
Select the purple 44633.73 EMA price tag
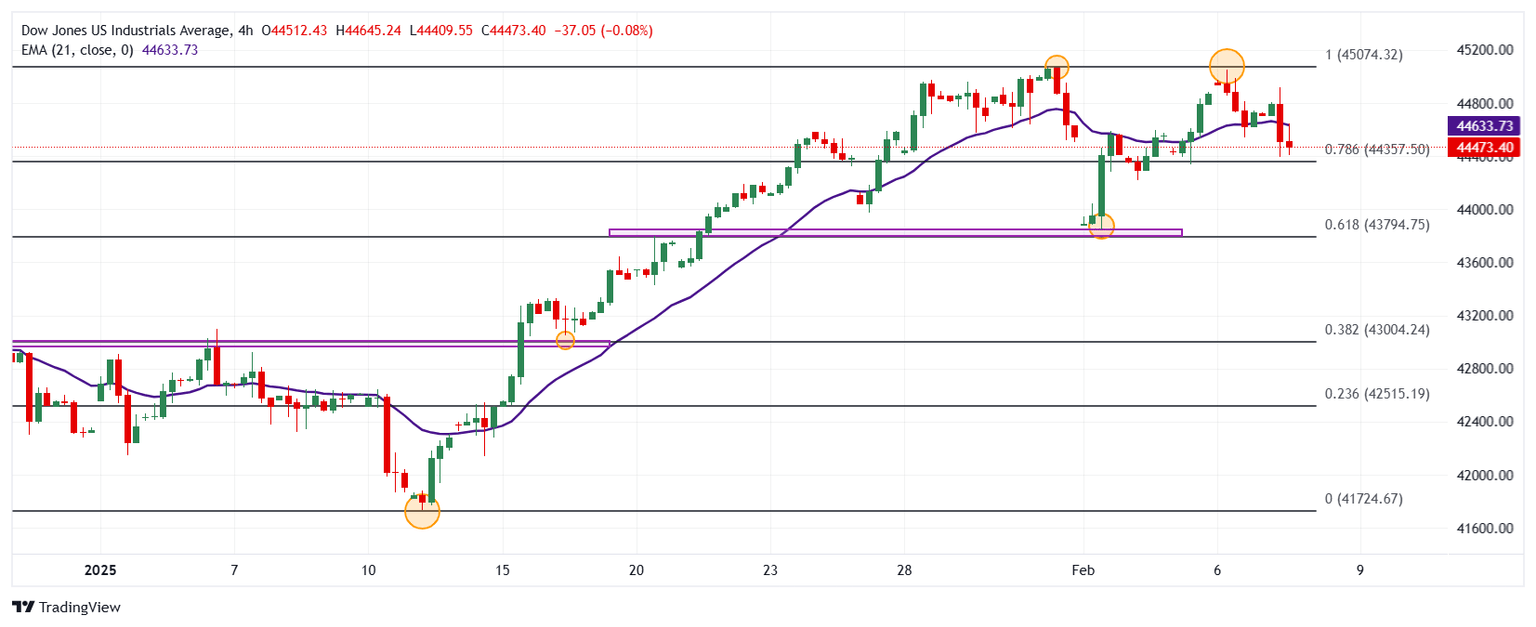click(1483, 127)
